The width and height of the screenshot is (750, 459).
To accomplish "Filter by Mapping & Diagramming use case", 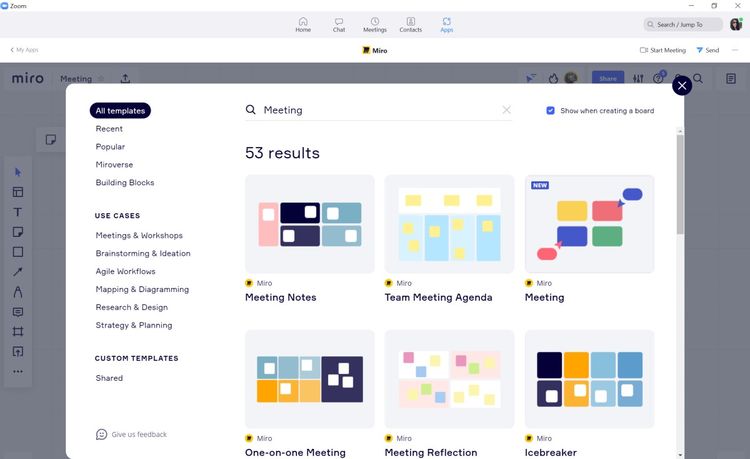I will click(x=142, y=289).
